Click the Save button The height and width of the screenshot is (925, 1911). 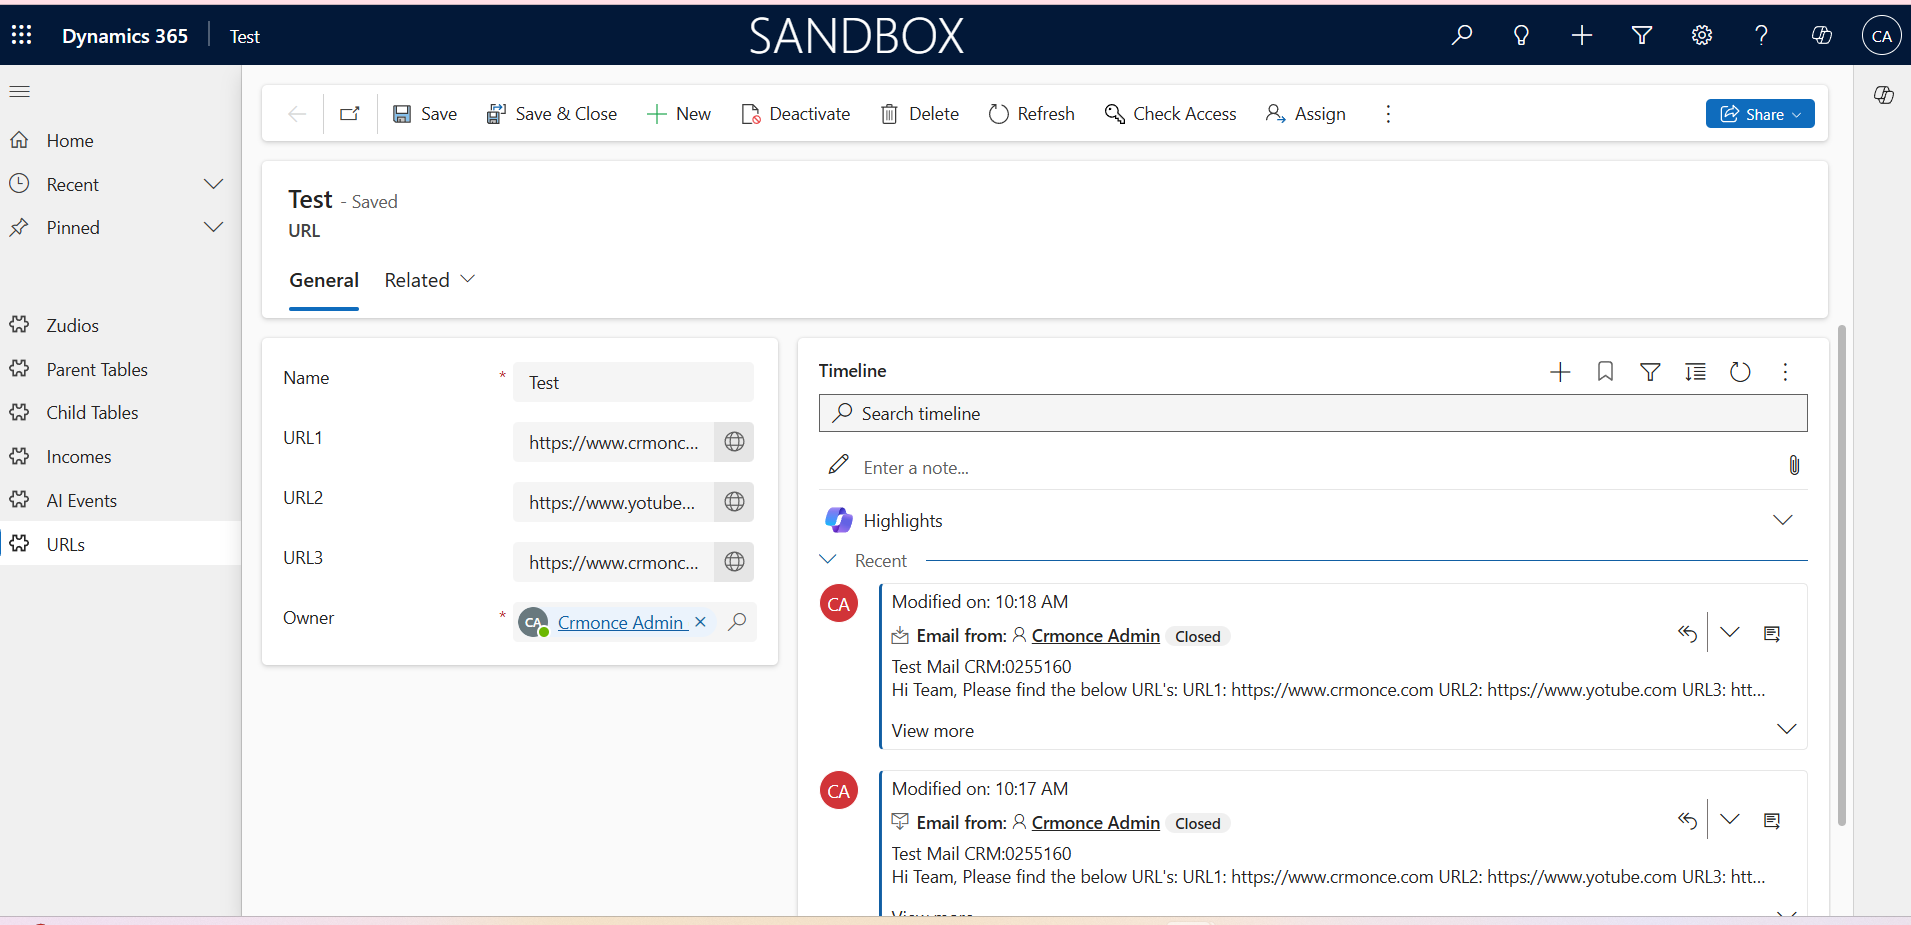click(425, 114)
